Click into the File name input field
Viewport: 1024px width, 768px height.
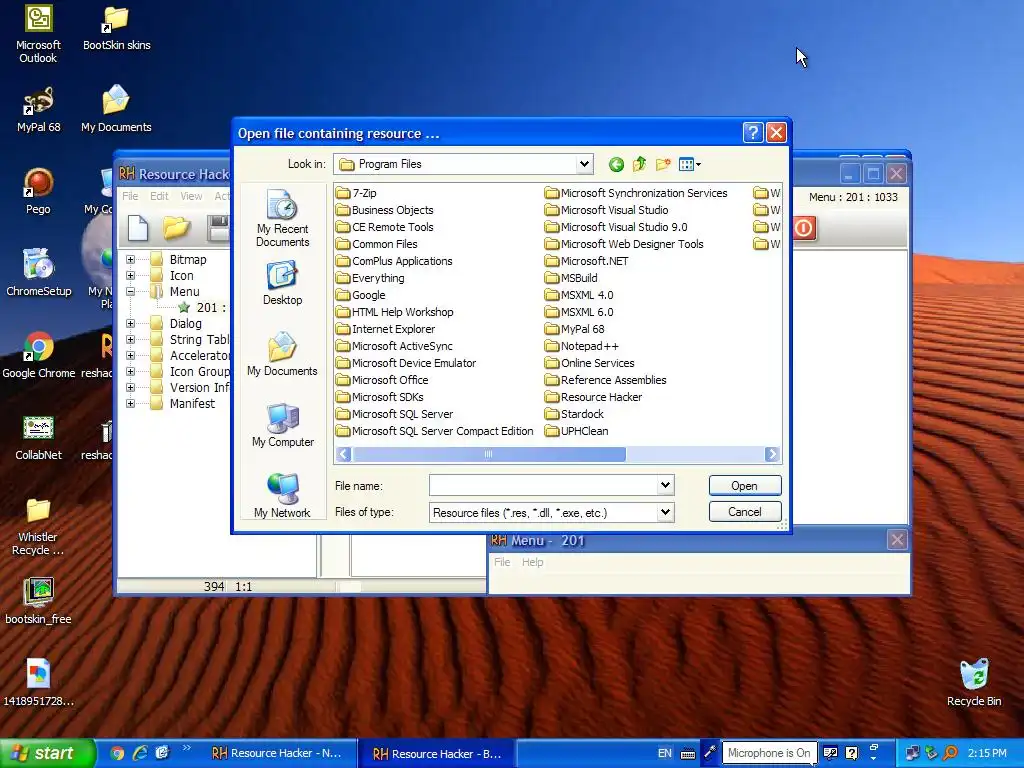543,485
